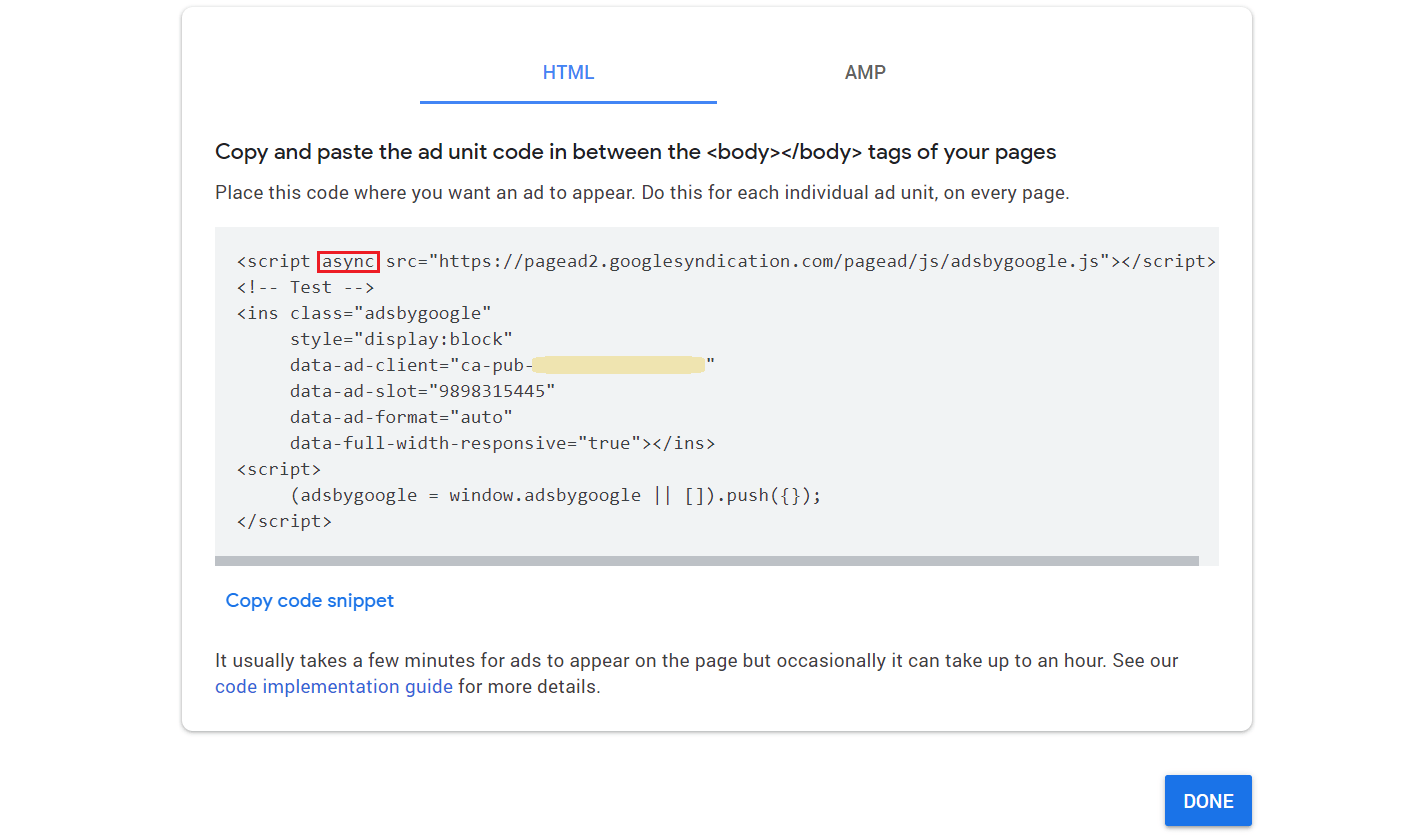Open the code implementation guide link
The width and height of the screenshot is (1421, 838).
333,686
